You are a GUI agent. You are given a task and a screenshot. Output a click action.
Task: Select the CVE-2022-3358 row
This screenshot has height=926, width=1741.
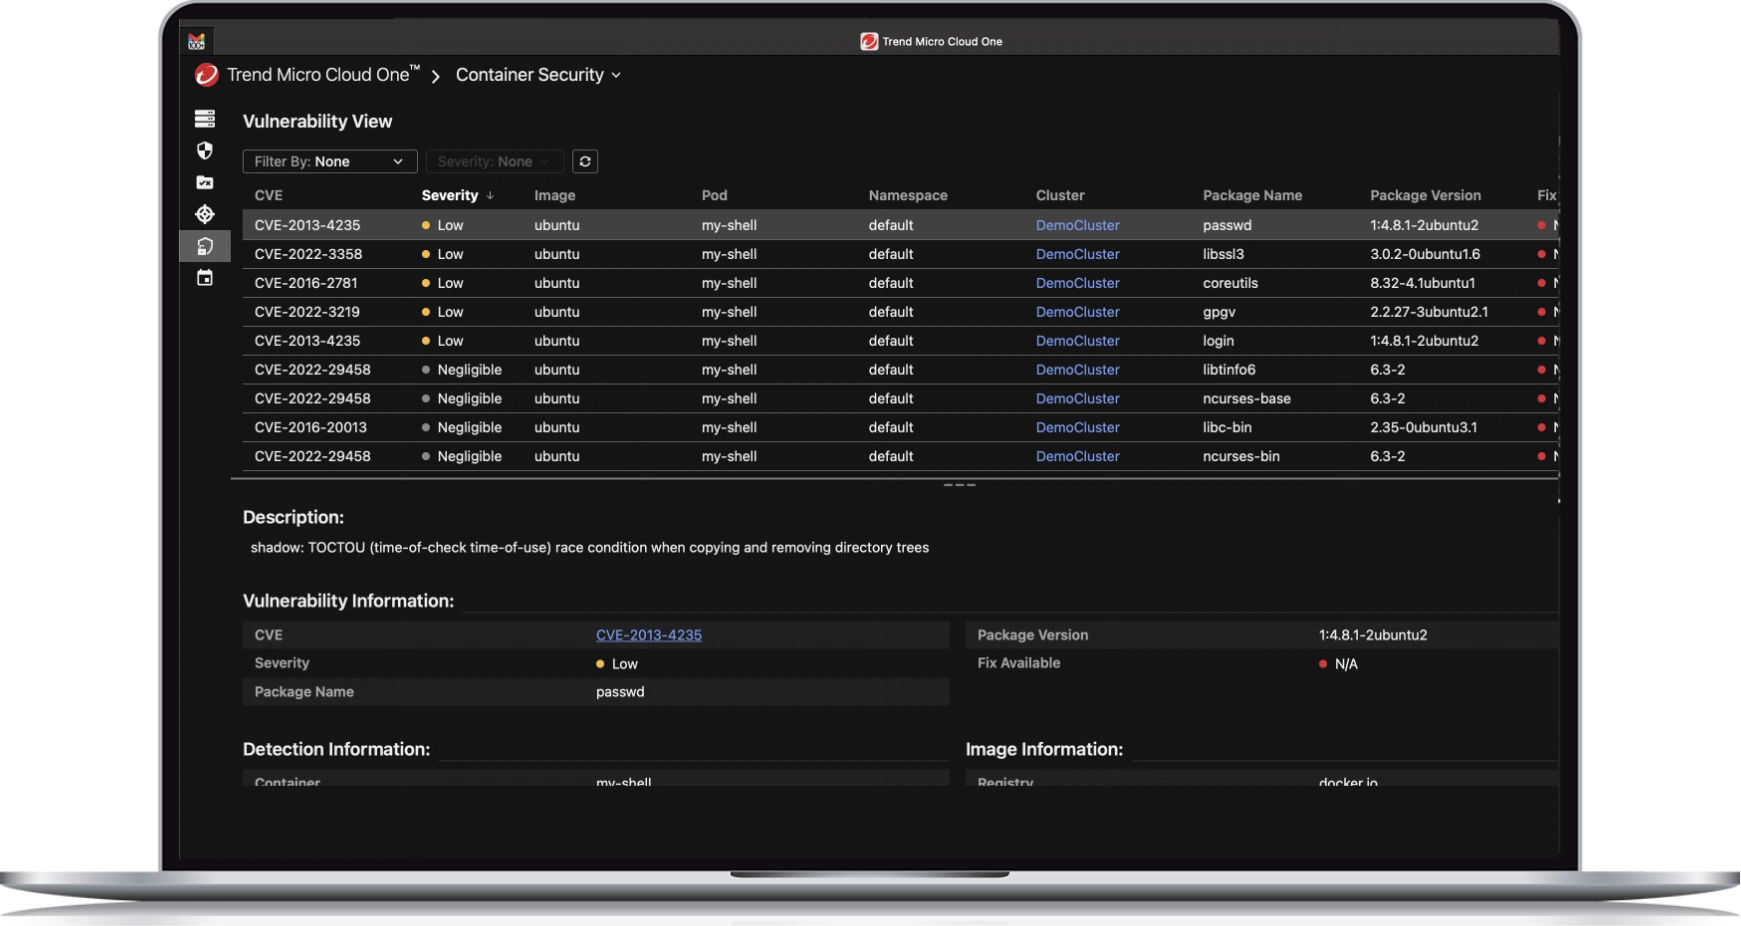tap(900, 254)
